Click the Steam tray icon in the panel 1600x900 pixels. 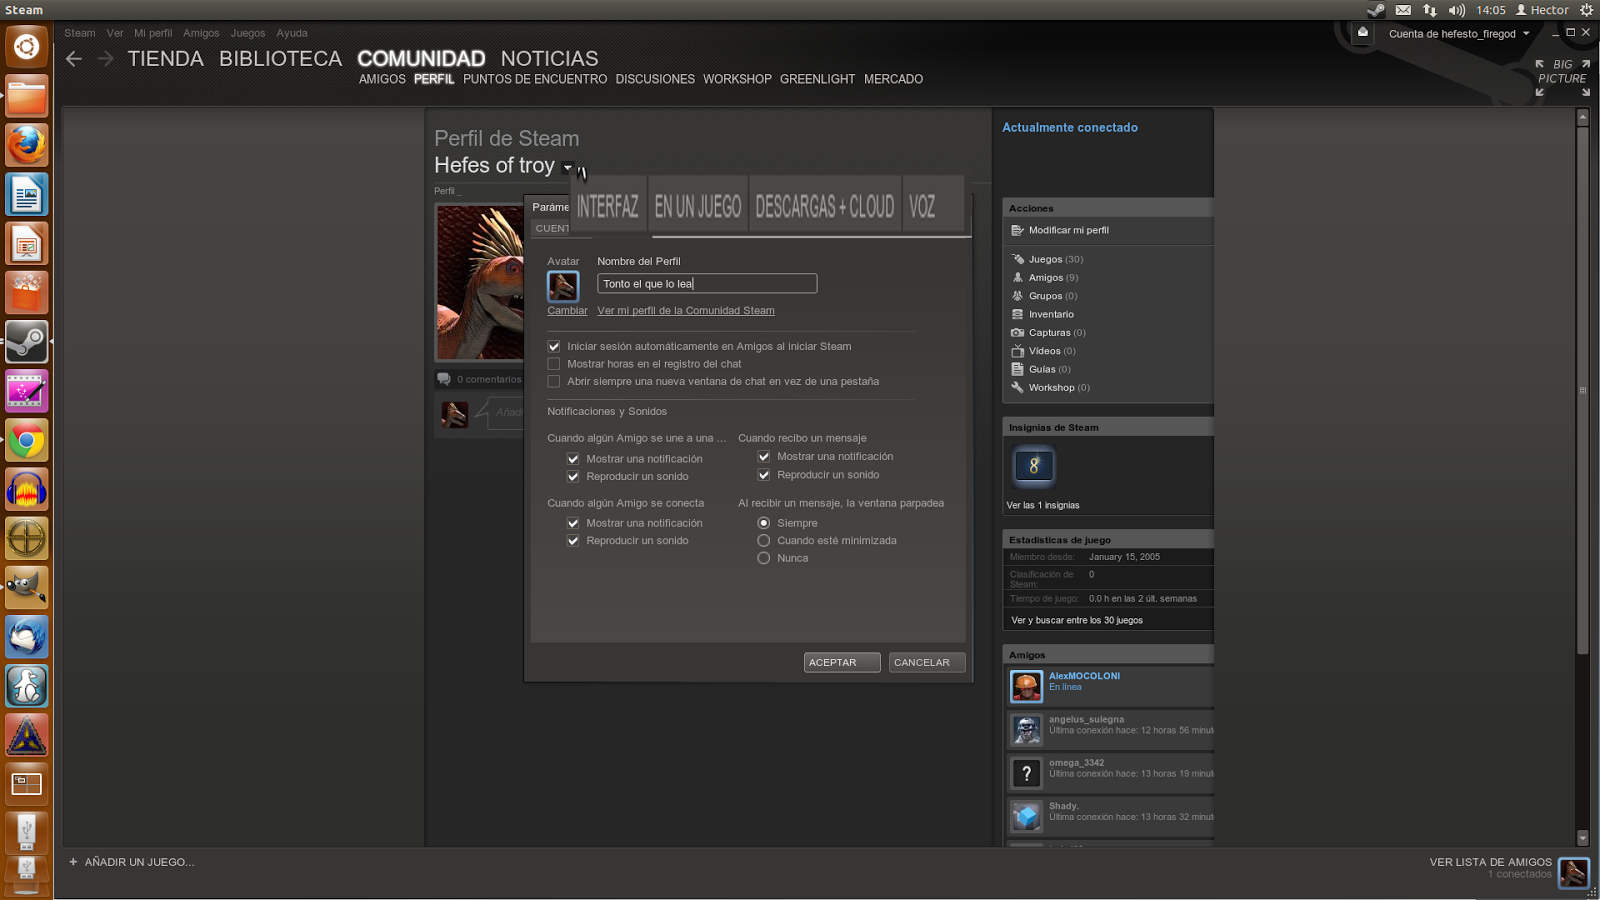click(1375, 11)
